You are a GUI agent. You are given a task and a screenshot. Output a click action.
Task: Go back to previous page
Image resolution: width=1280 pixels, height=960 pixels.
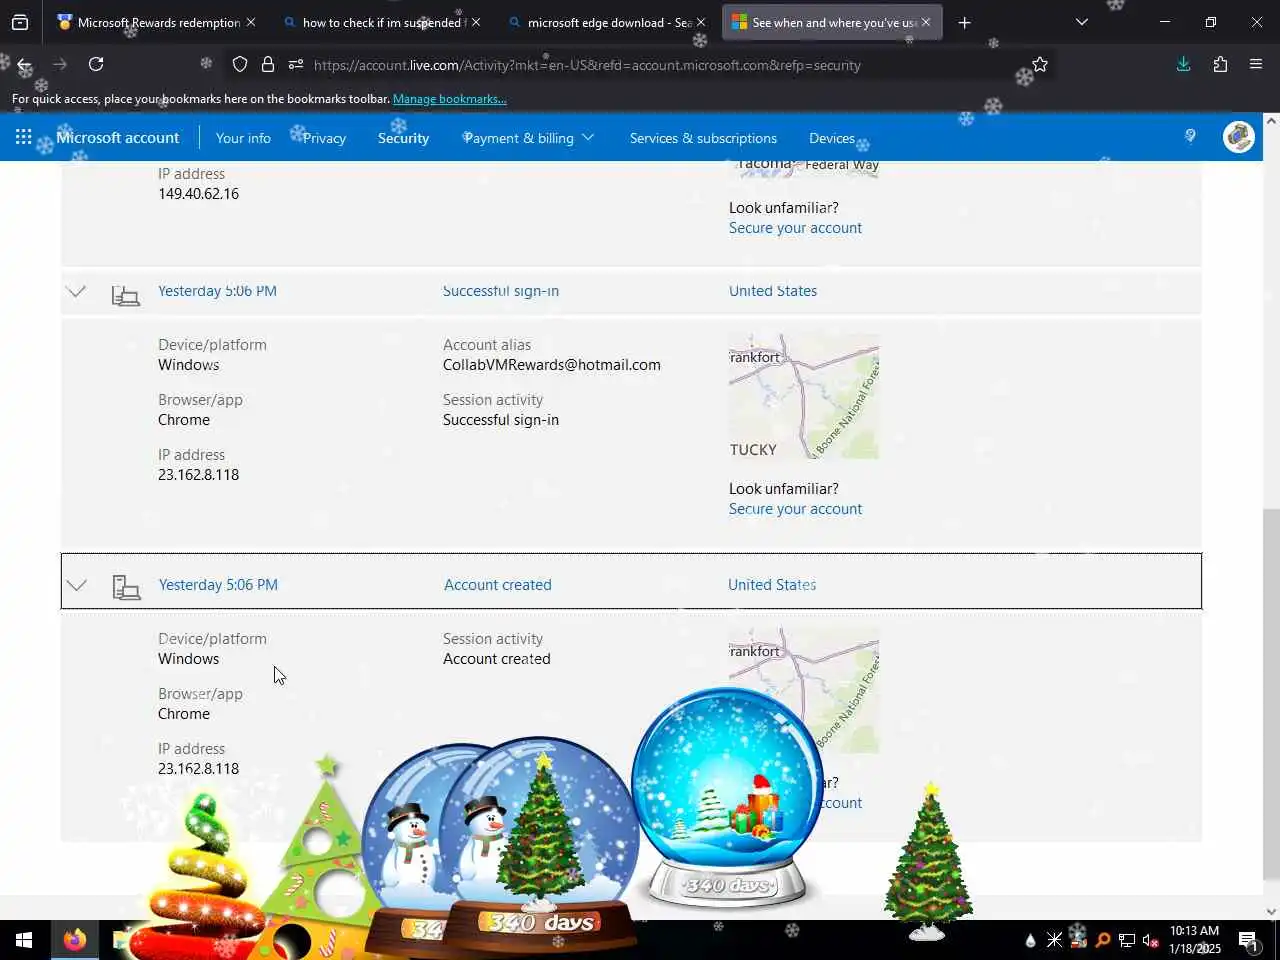click(x=24, y=65)
